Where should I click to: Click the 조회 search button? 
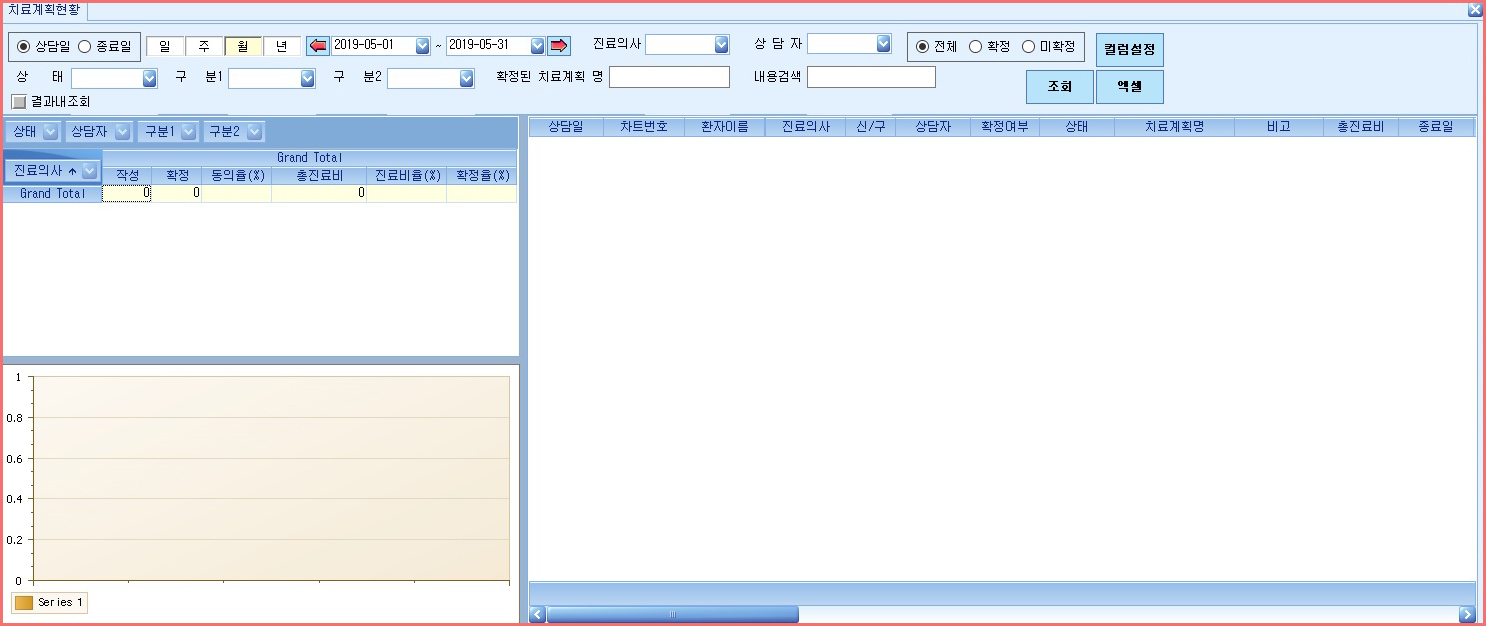[x=1060, y=87]
